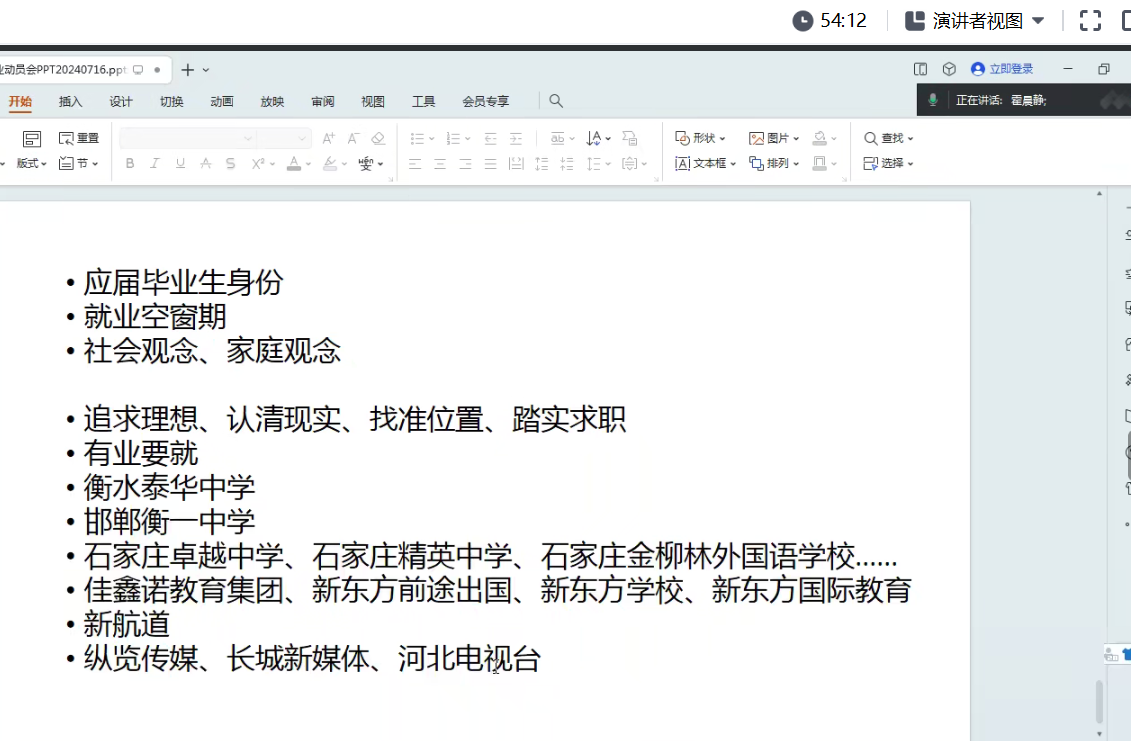Toggle italic formatting
The height and width of the screenshot is (741, 1131).
click(154, 163)
